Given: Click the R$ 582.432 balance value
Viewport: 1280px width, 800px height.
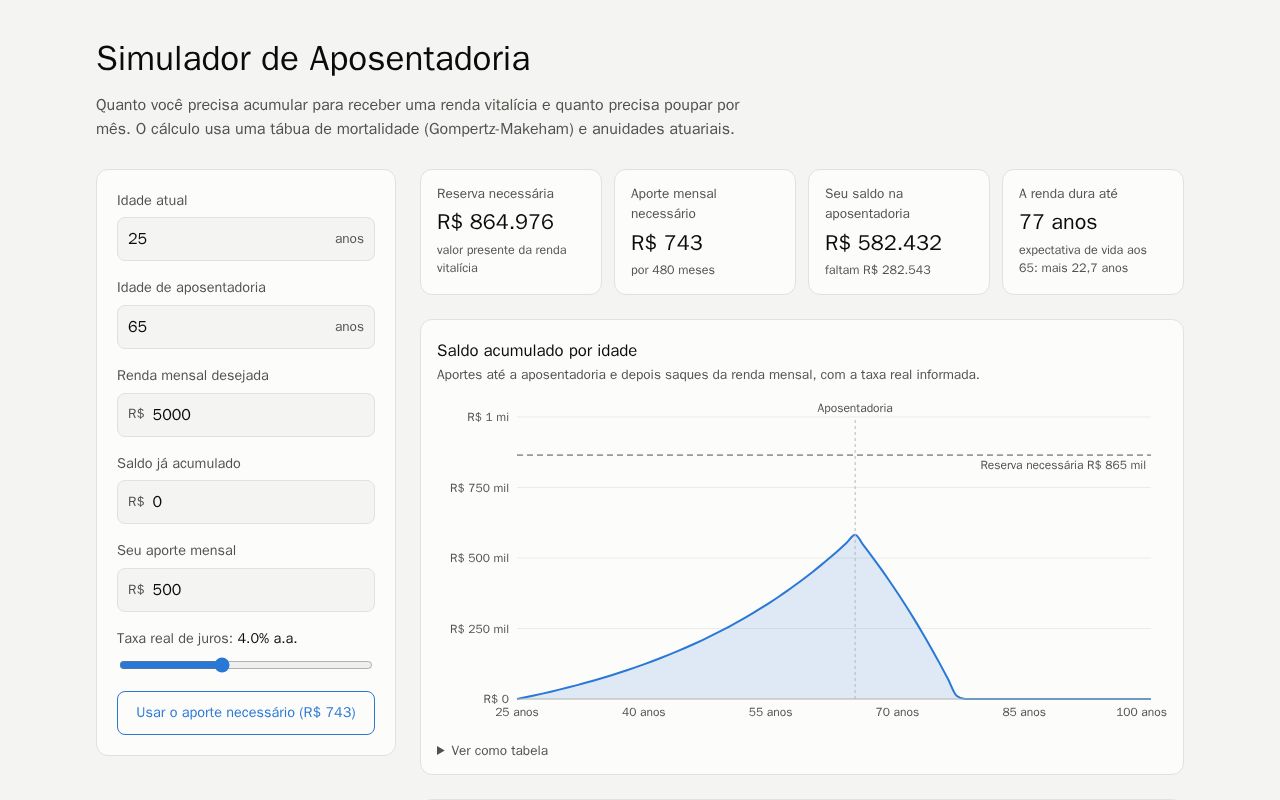Looking at the screenshot, I should tap(883, 243).
